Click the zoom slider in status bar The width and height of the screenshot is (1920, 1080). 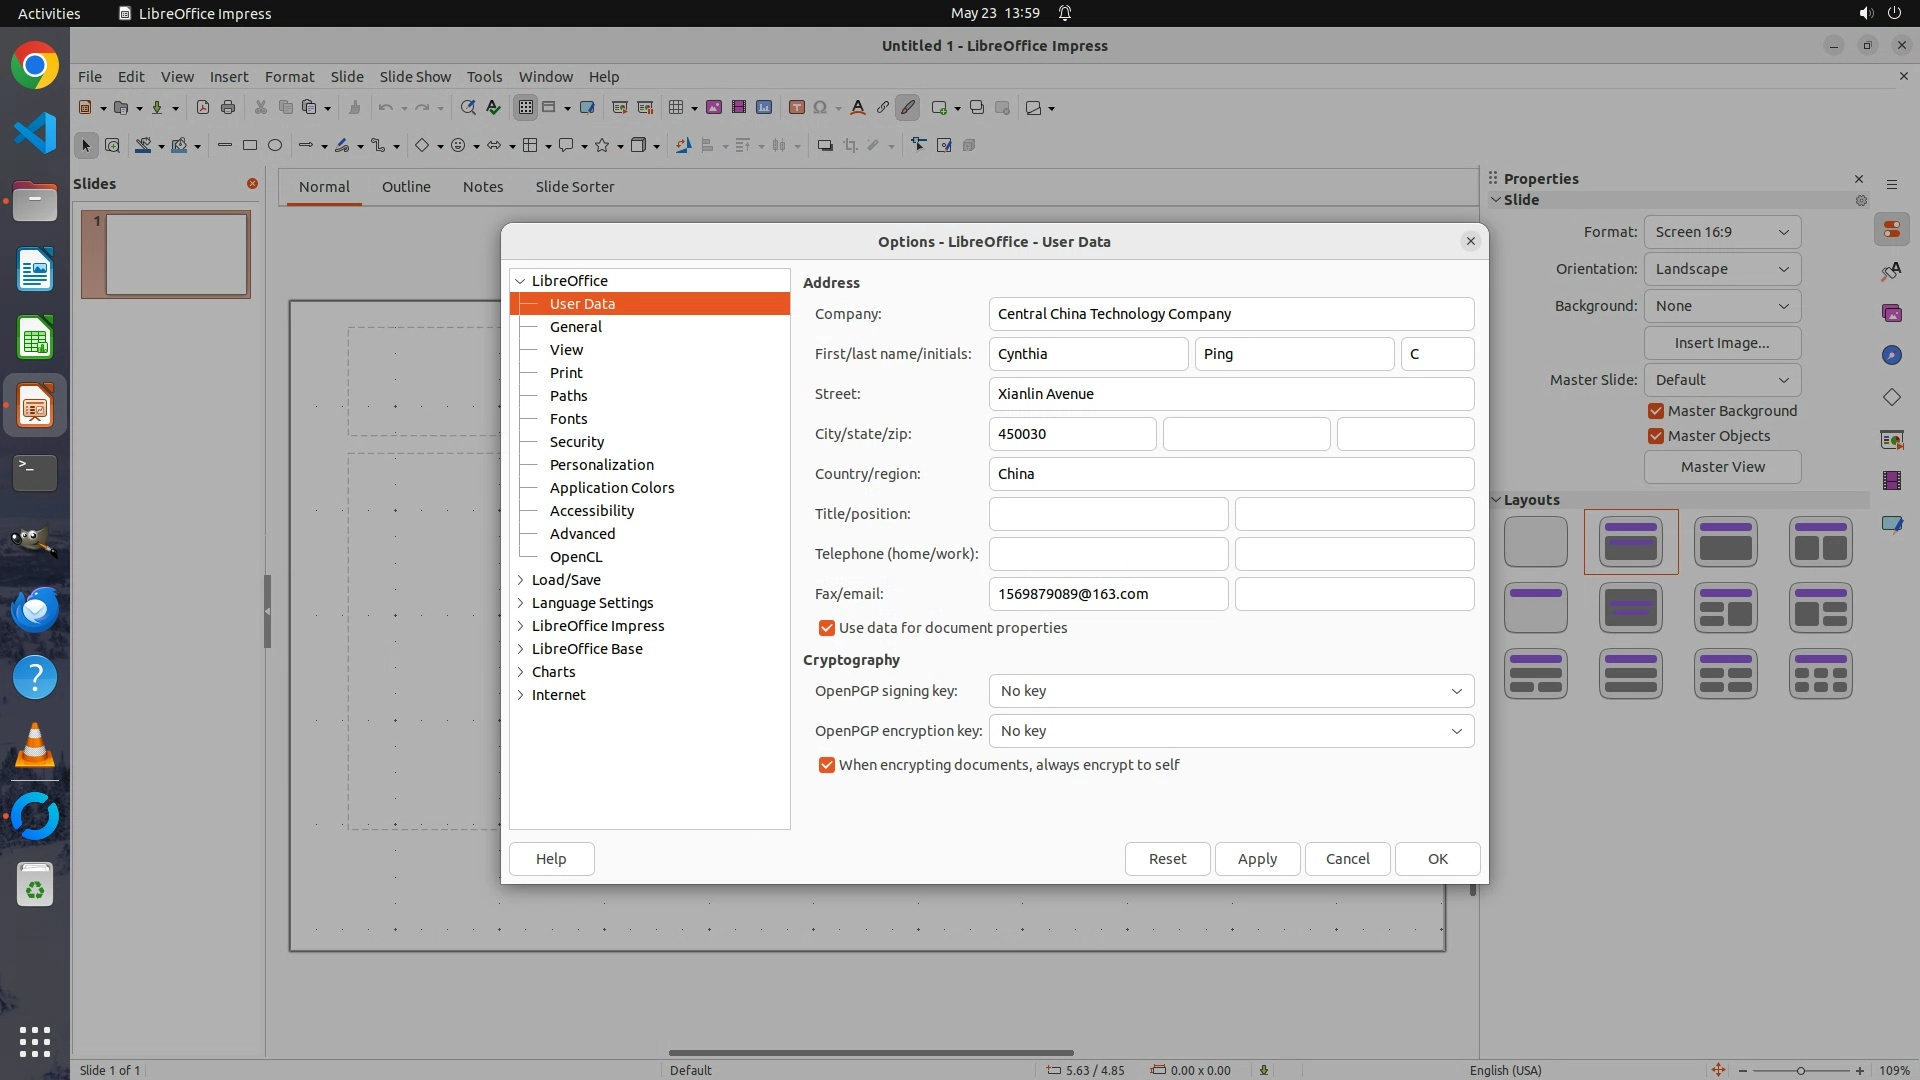click(1800, 1070)
